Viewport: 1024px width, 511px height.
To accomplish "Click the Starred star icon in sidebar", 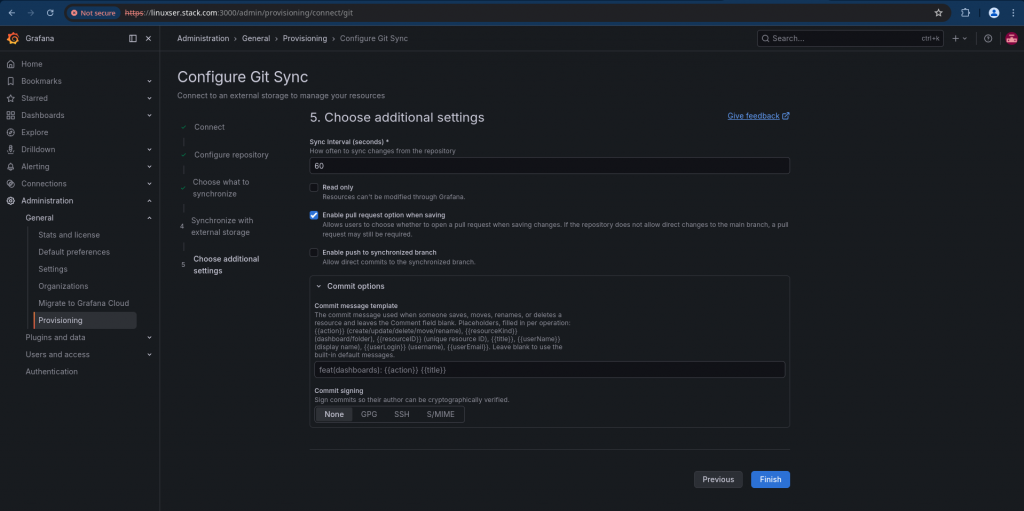I will point(10,98).
